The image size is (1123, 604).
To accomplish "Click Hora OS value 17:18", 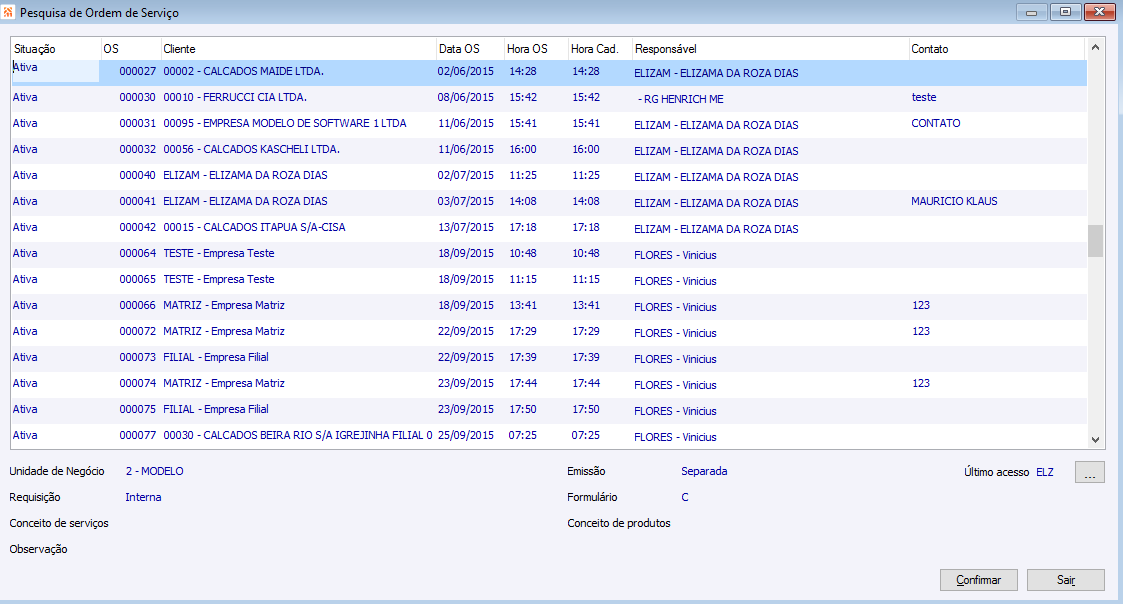I will coord(523,227).
